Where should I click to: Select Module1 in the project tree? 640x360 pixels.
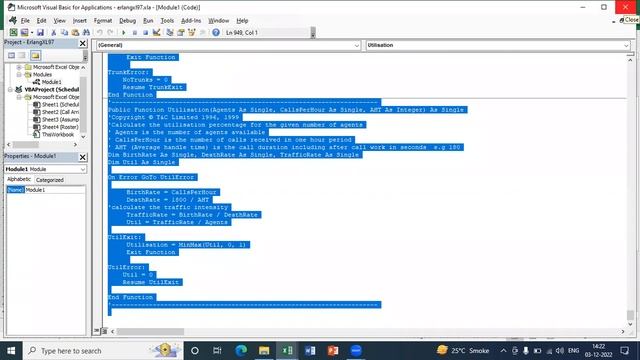(x=51, y=82)
